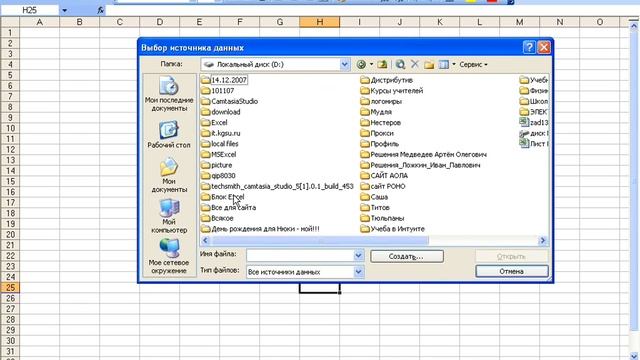
Task: Click the Отмена button
Action: tap(512, 271)
